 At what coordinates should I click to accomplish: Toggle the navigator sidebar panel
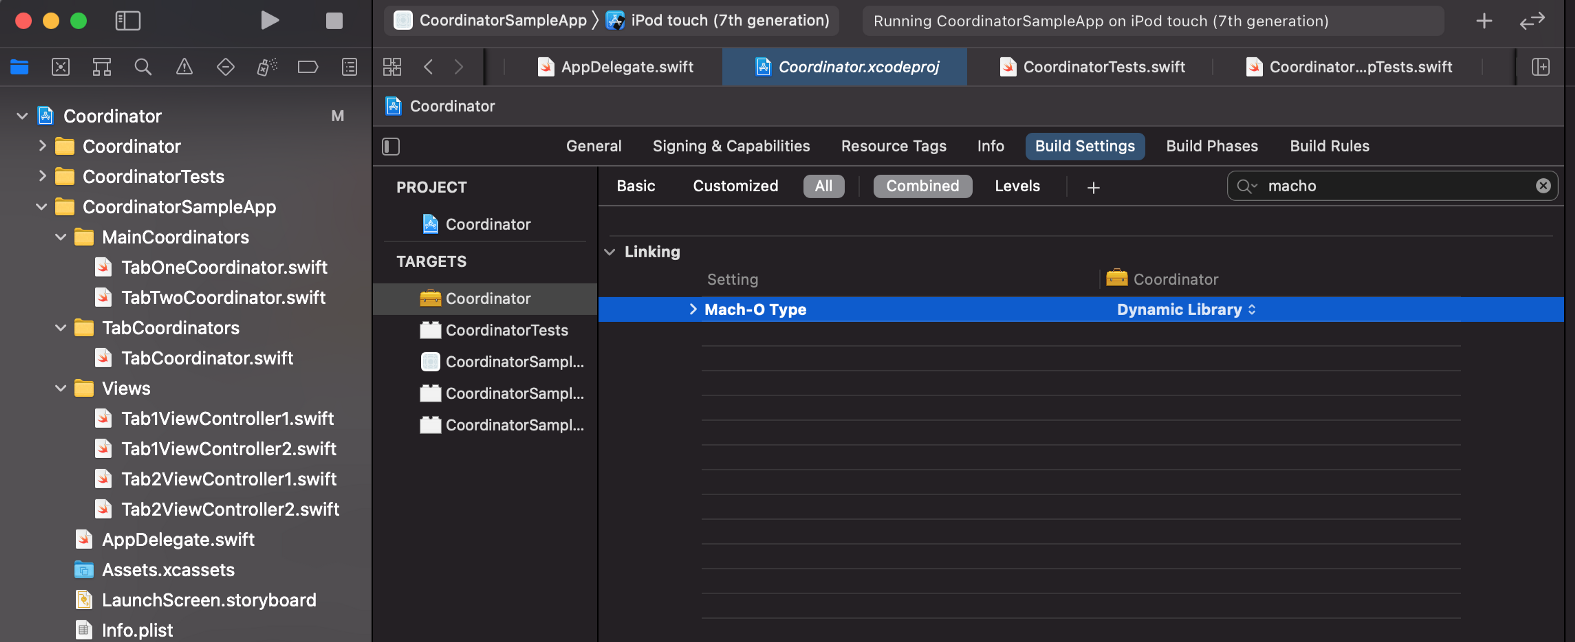[128, 20]
